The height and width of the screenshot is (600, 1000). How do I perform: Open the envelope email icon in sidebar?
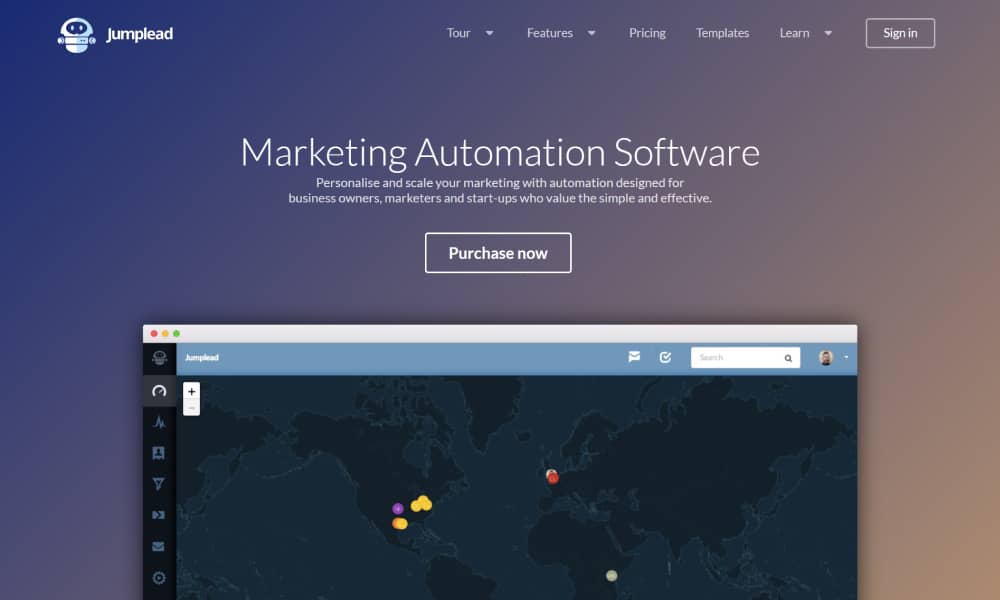(x=159, y=546)
